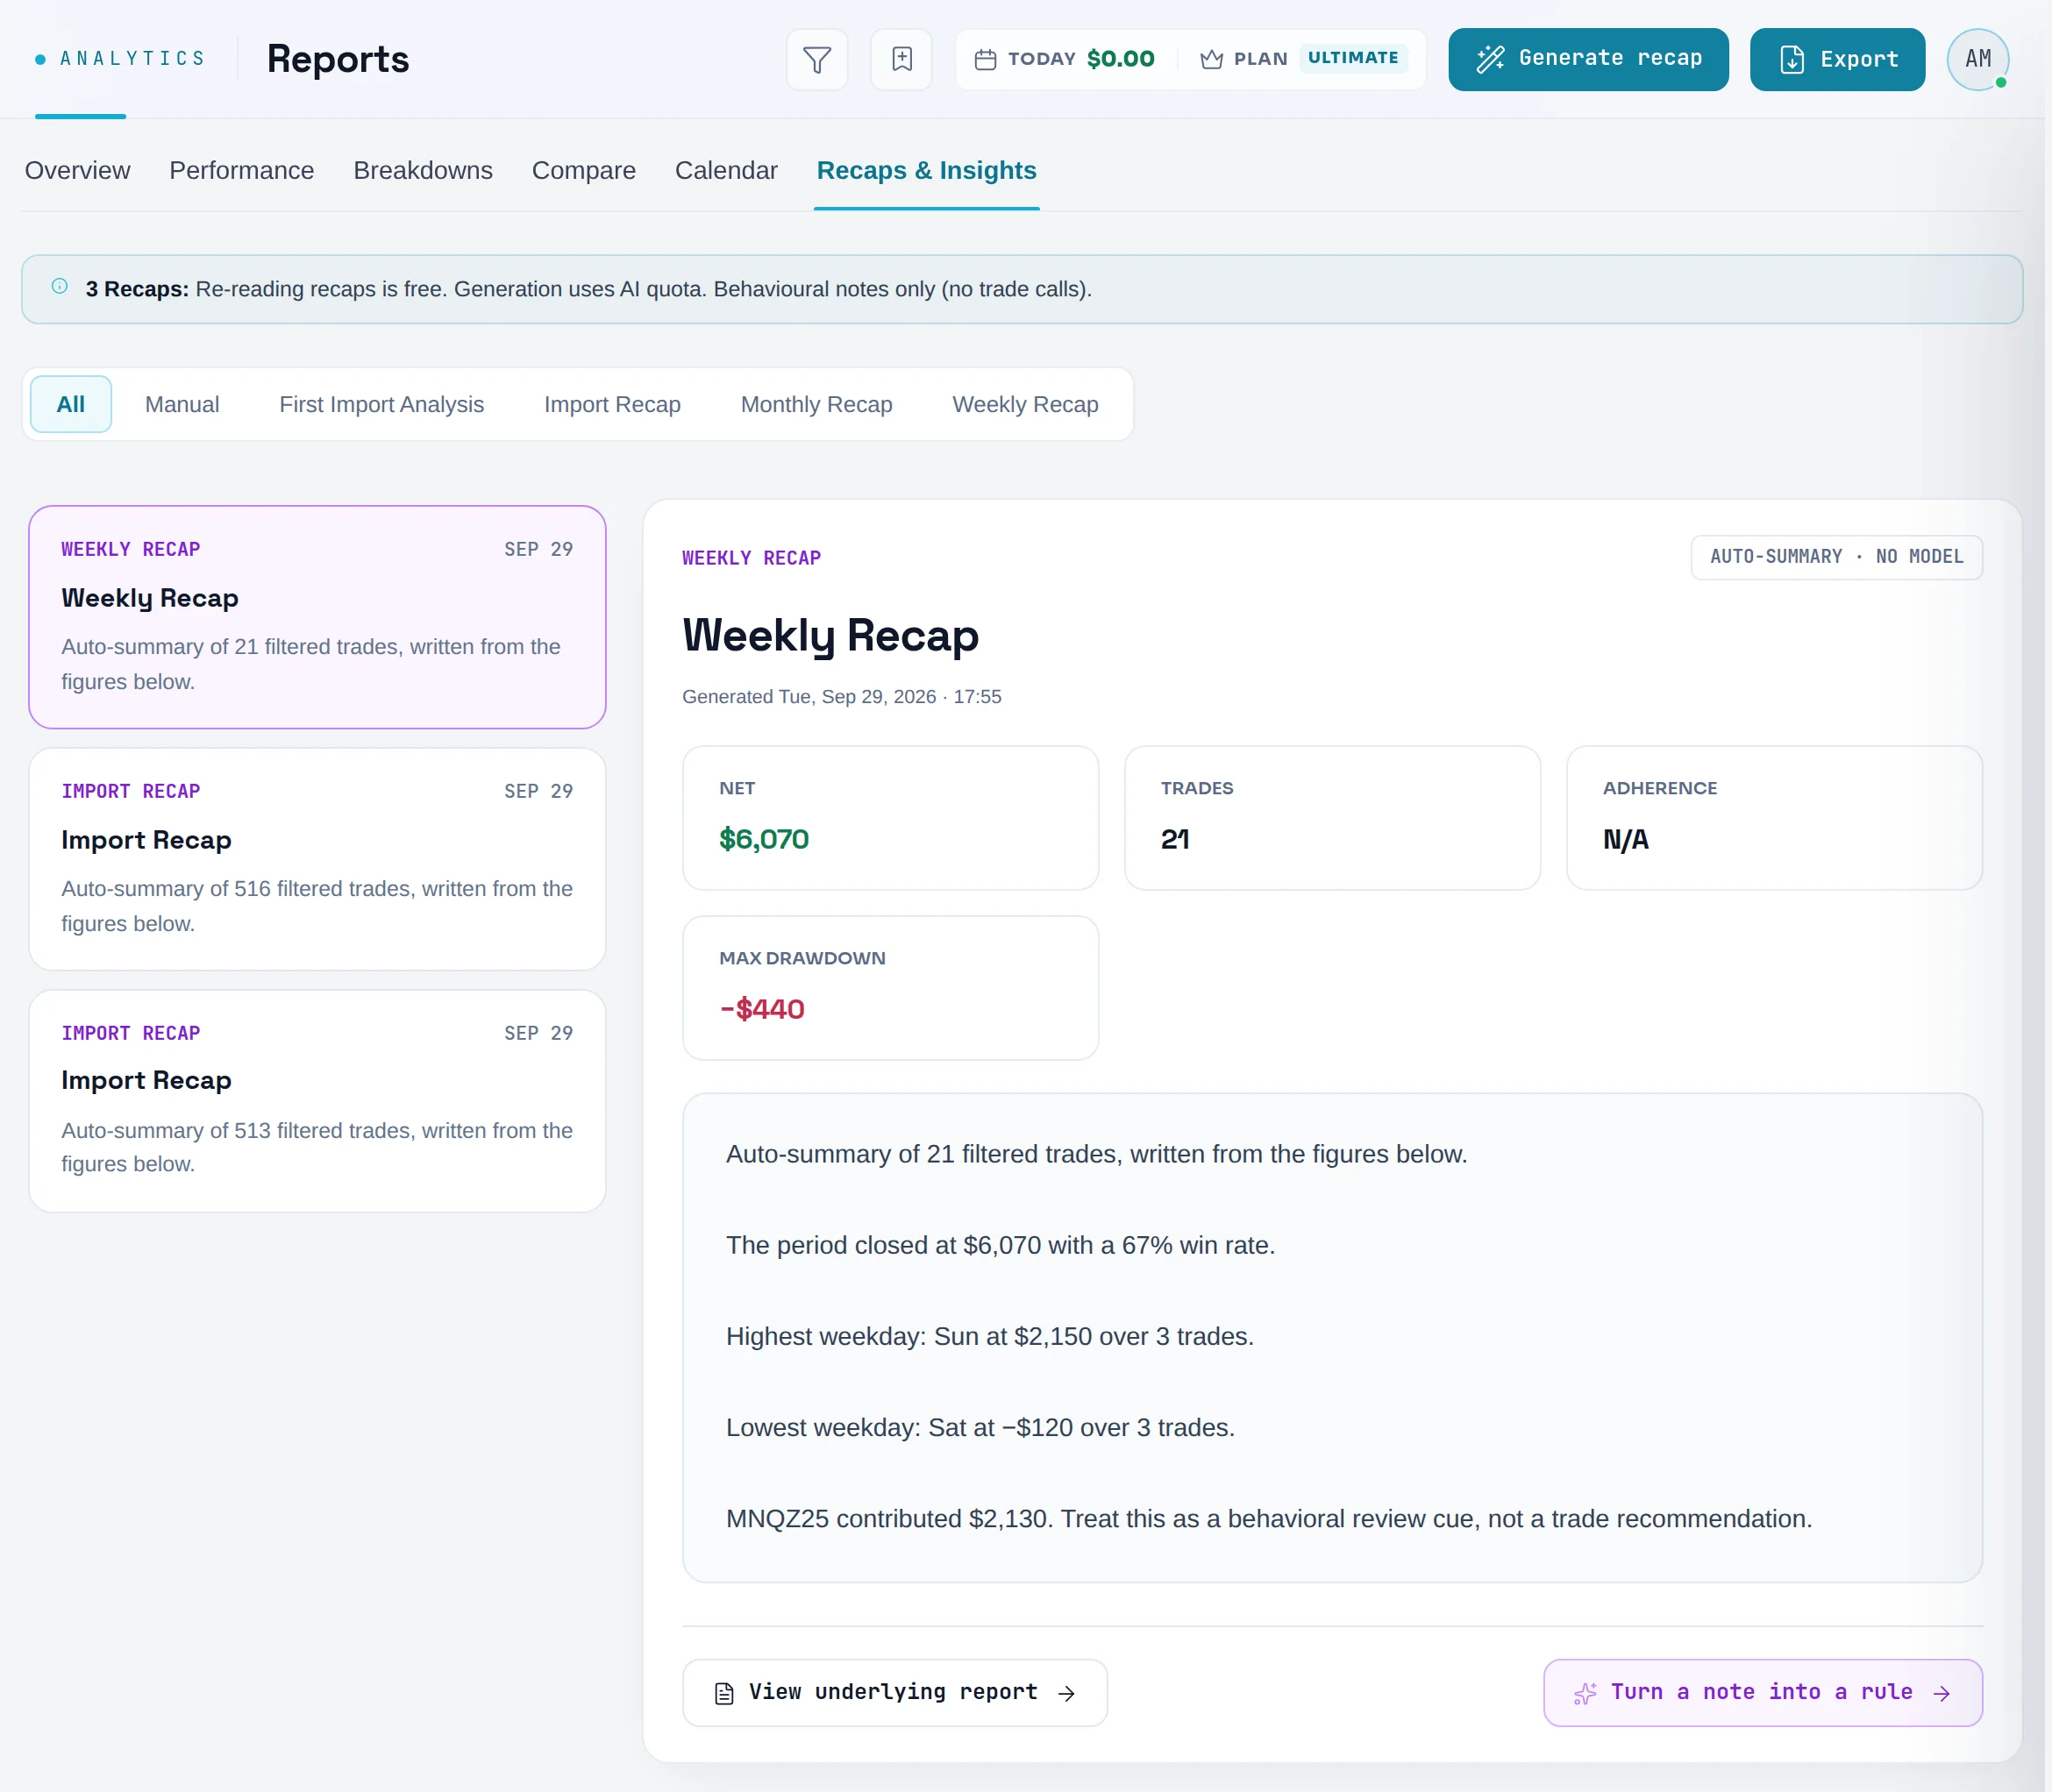Click sparkle icon on Turn a note into a rule
This screenshot has height=1792, width=2052.
[1585, 1693]
